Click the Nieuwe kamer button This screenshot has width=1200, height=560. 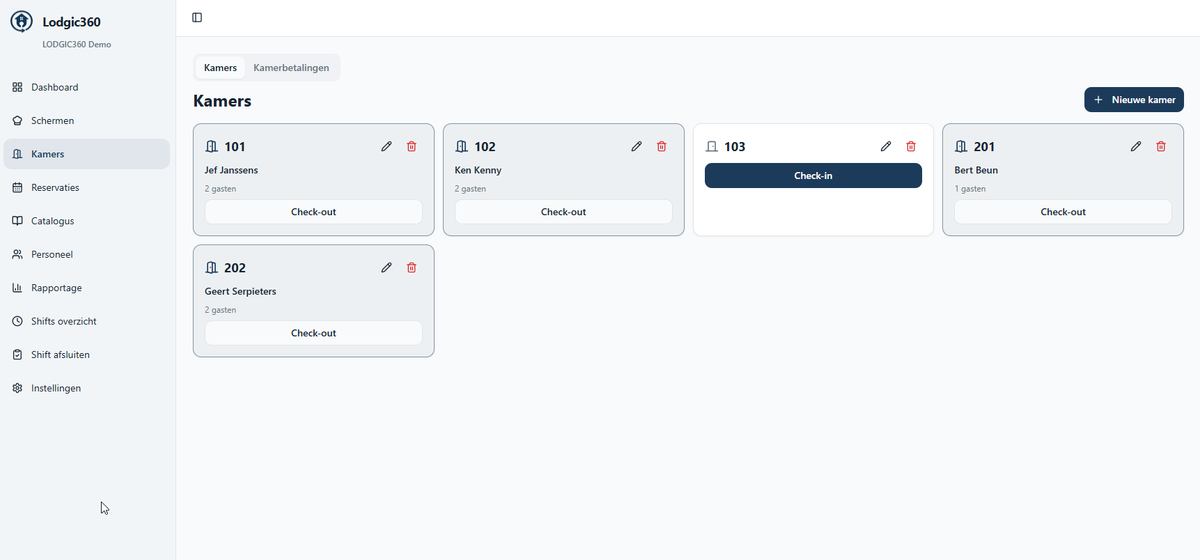coord(1134,100)
